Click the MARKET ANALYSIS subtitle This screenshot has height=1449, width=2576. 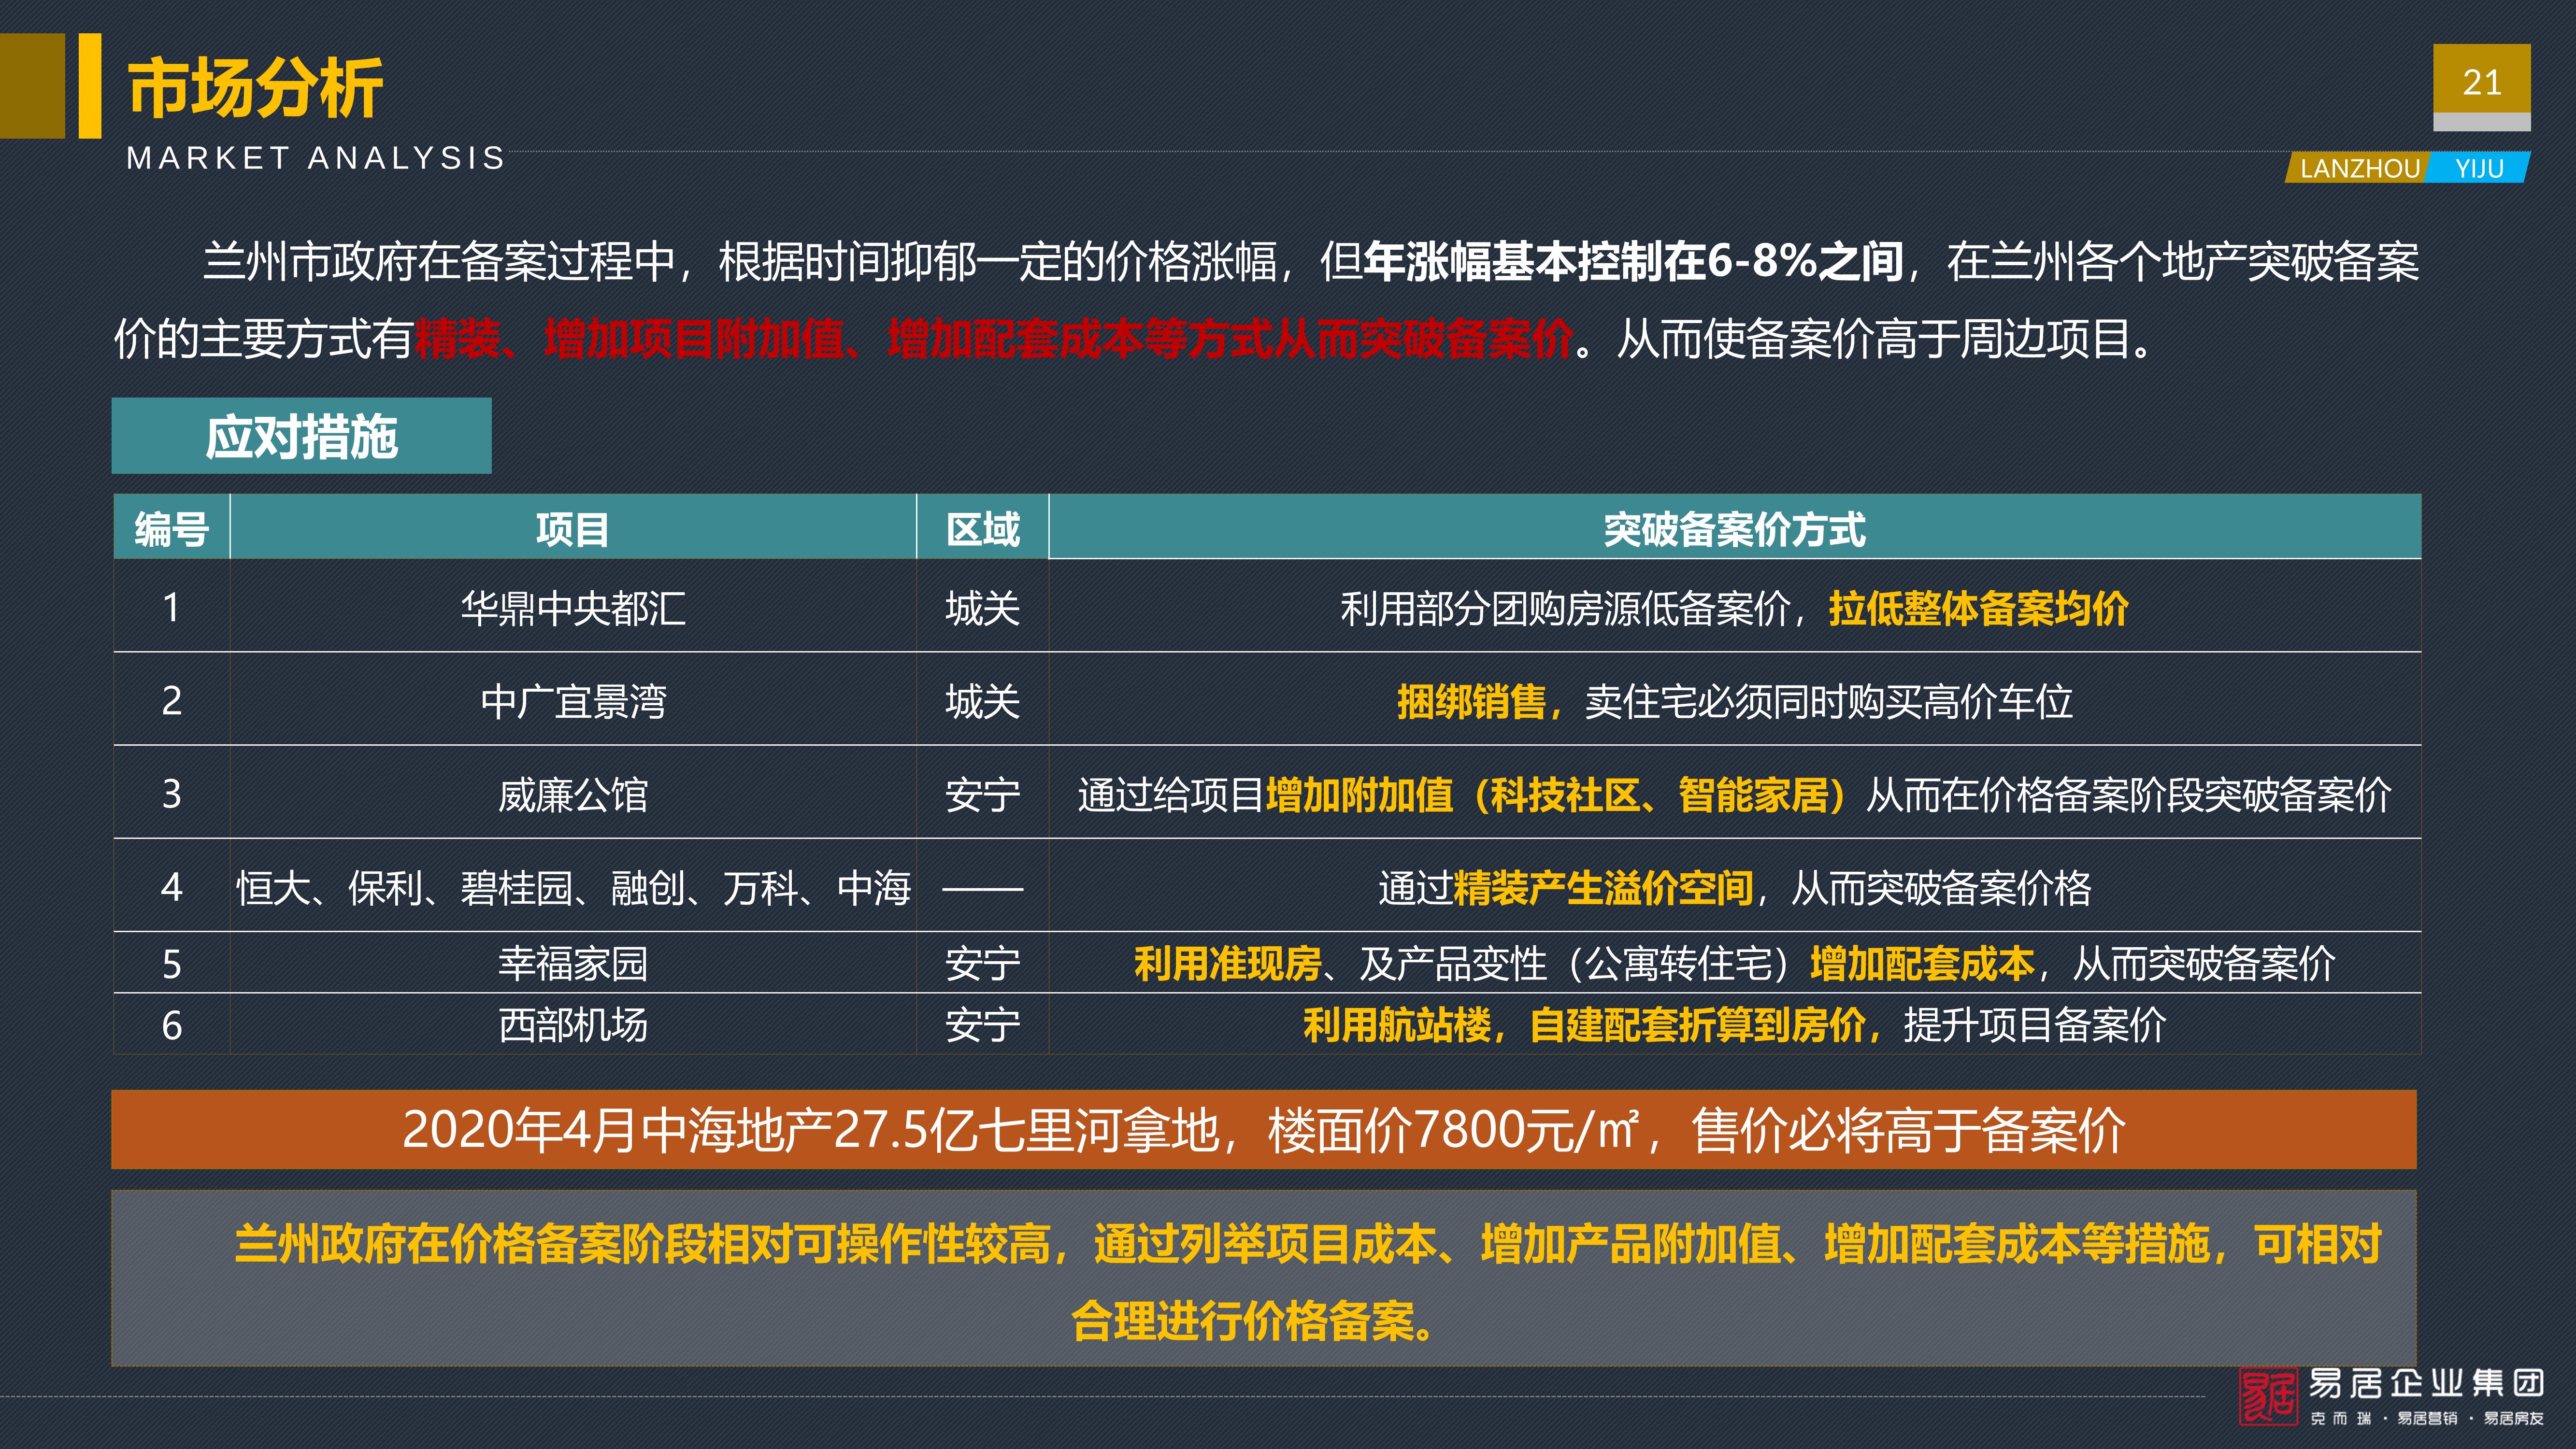tap(316, 158)
